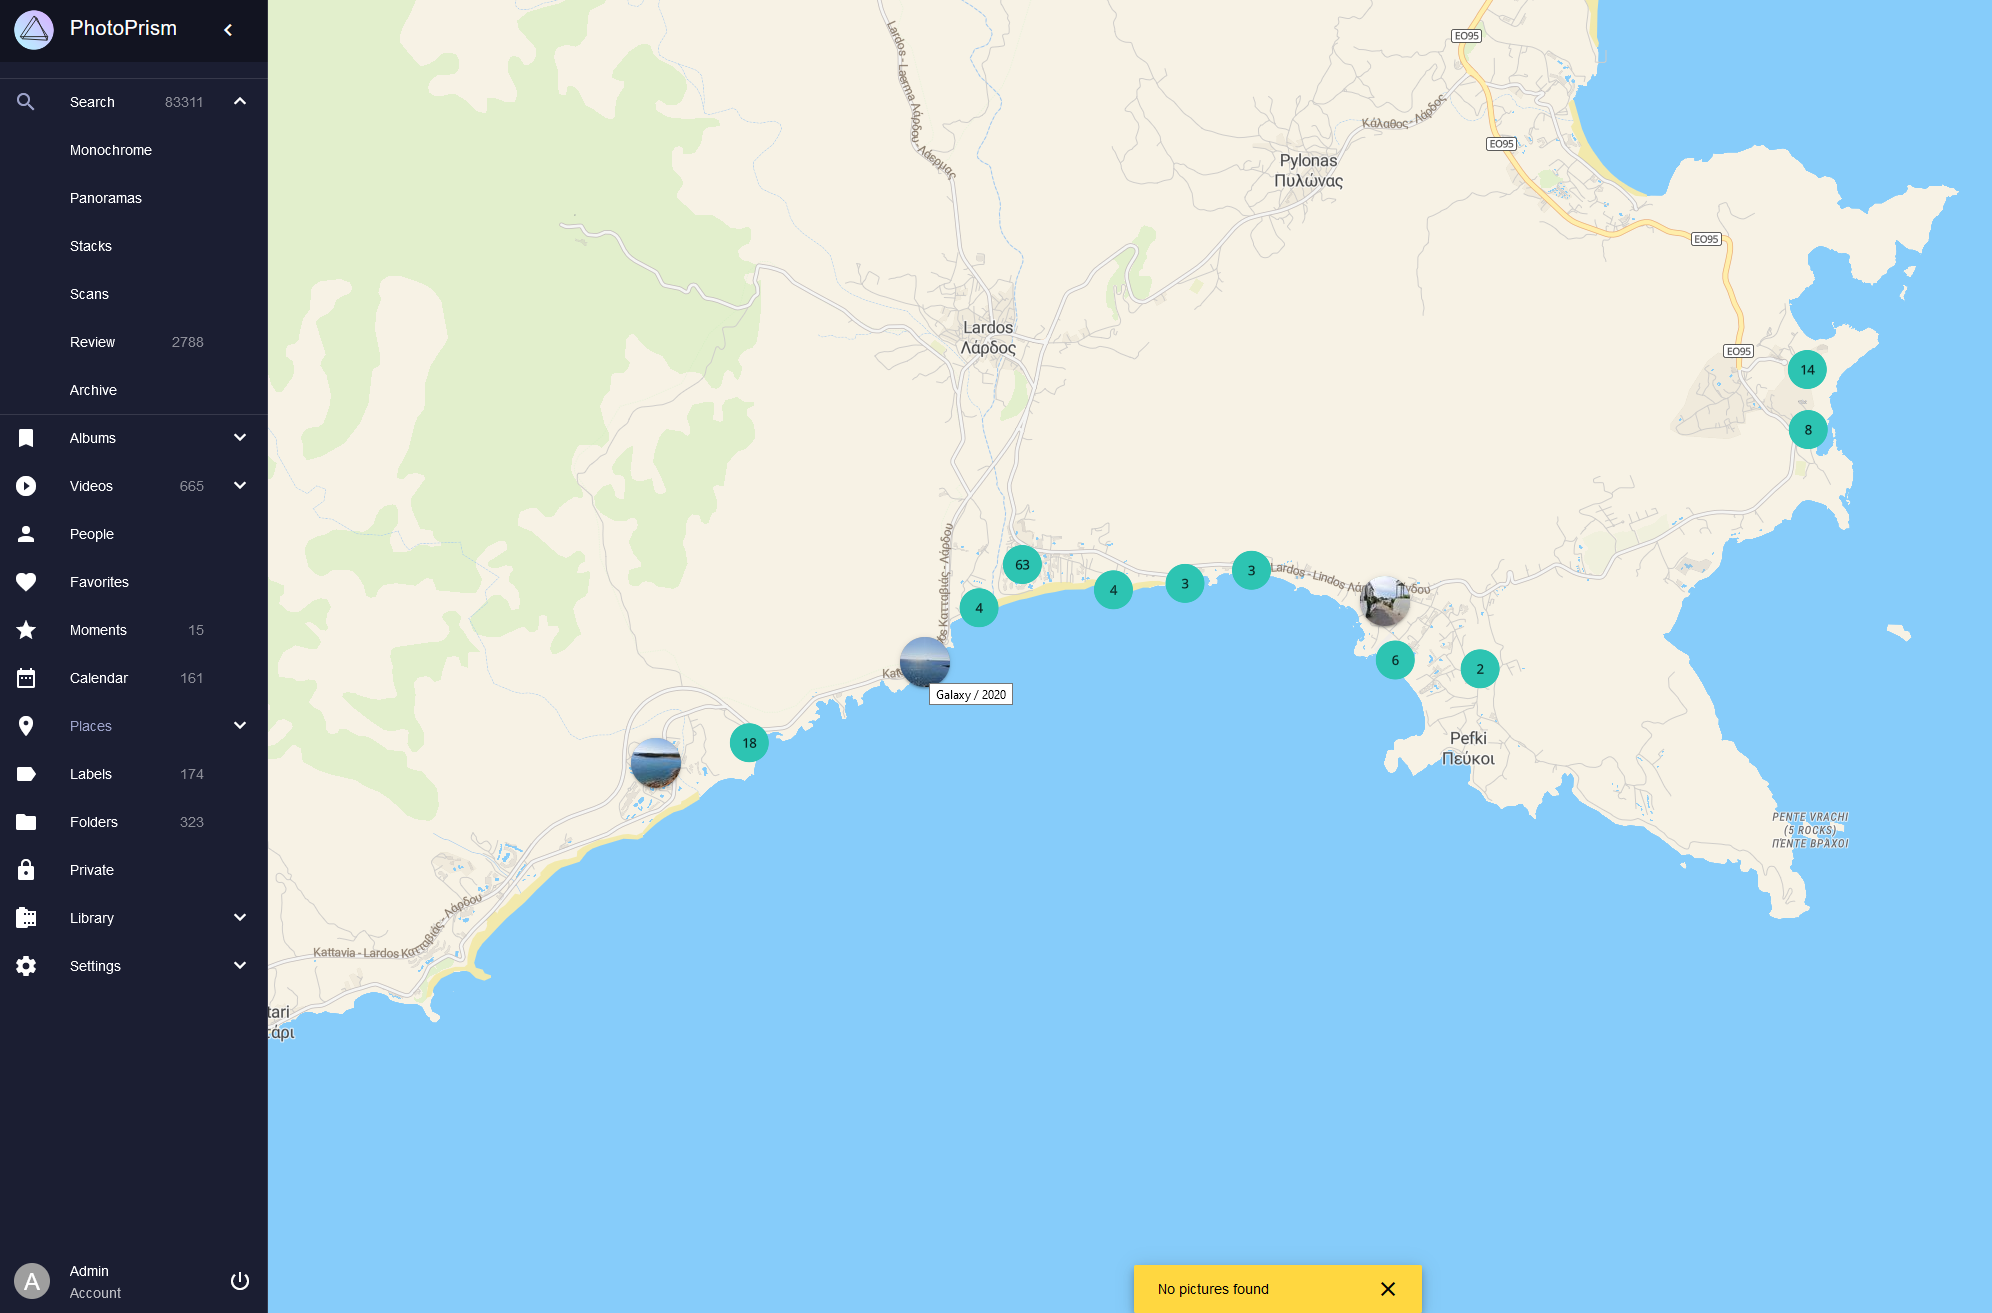Viewport: 1992px width, 1313px height.
Task: Collapse the Search submenu chevron
Action: 240,101
